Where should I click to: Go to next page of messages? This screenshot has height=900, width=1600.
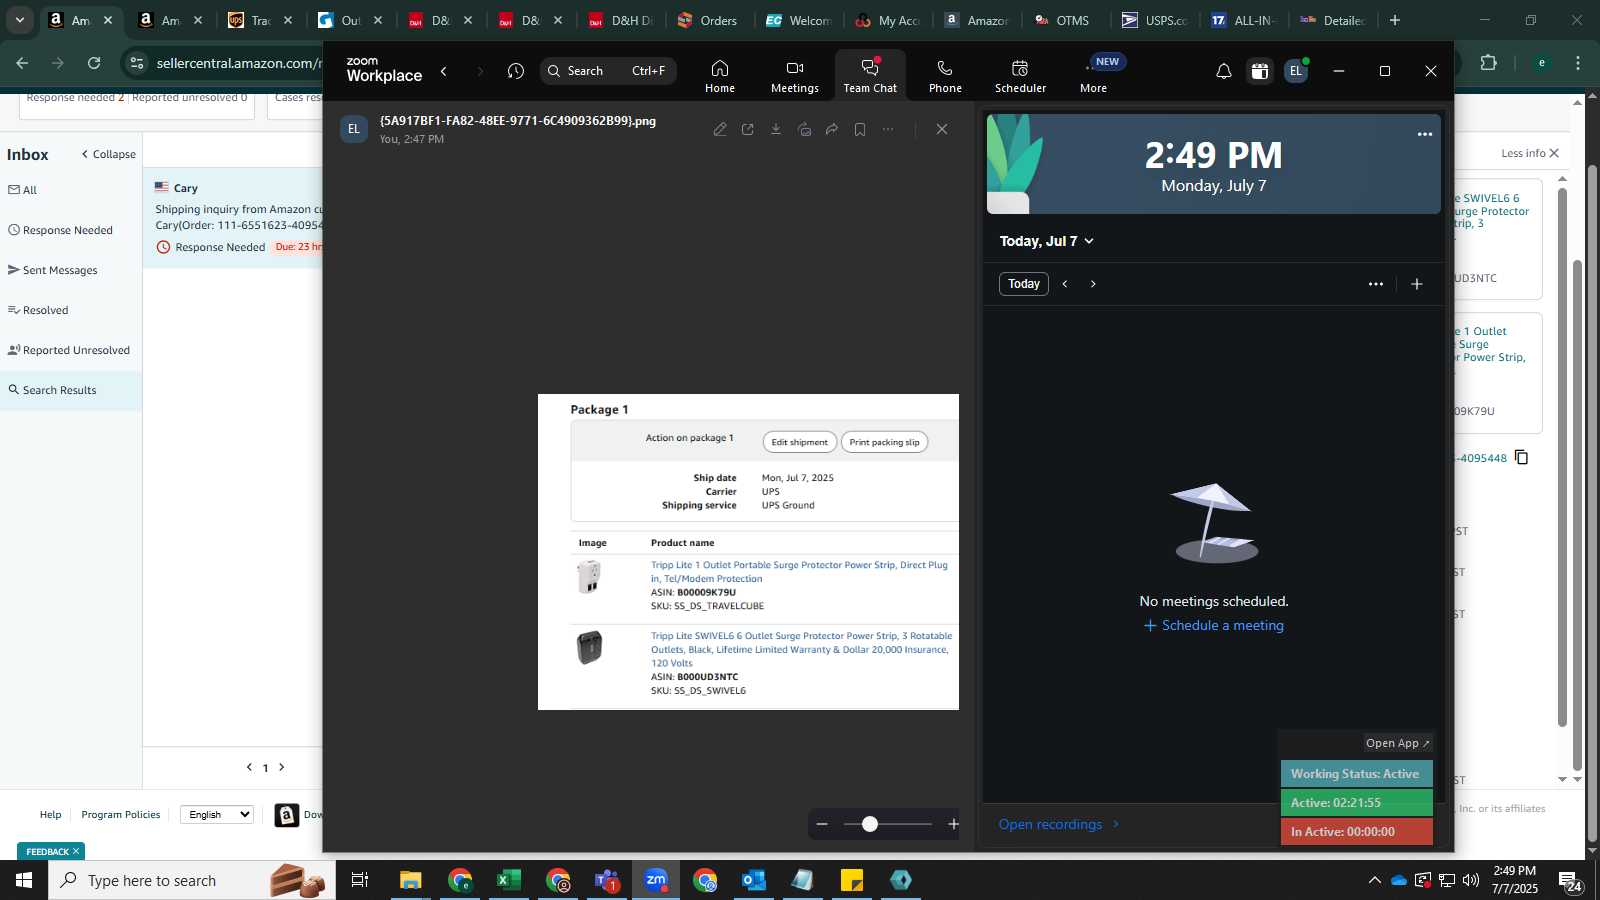coord(282,767)
